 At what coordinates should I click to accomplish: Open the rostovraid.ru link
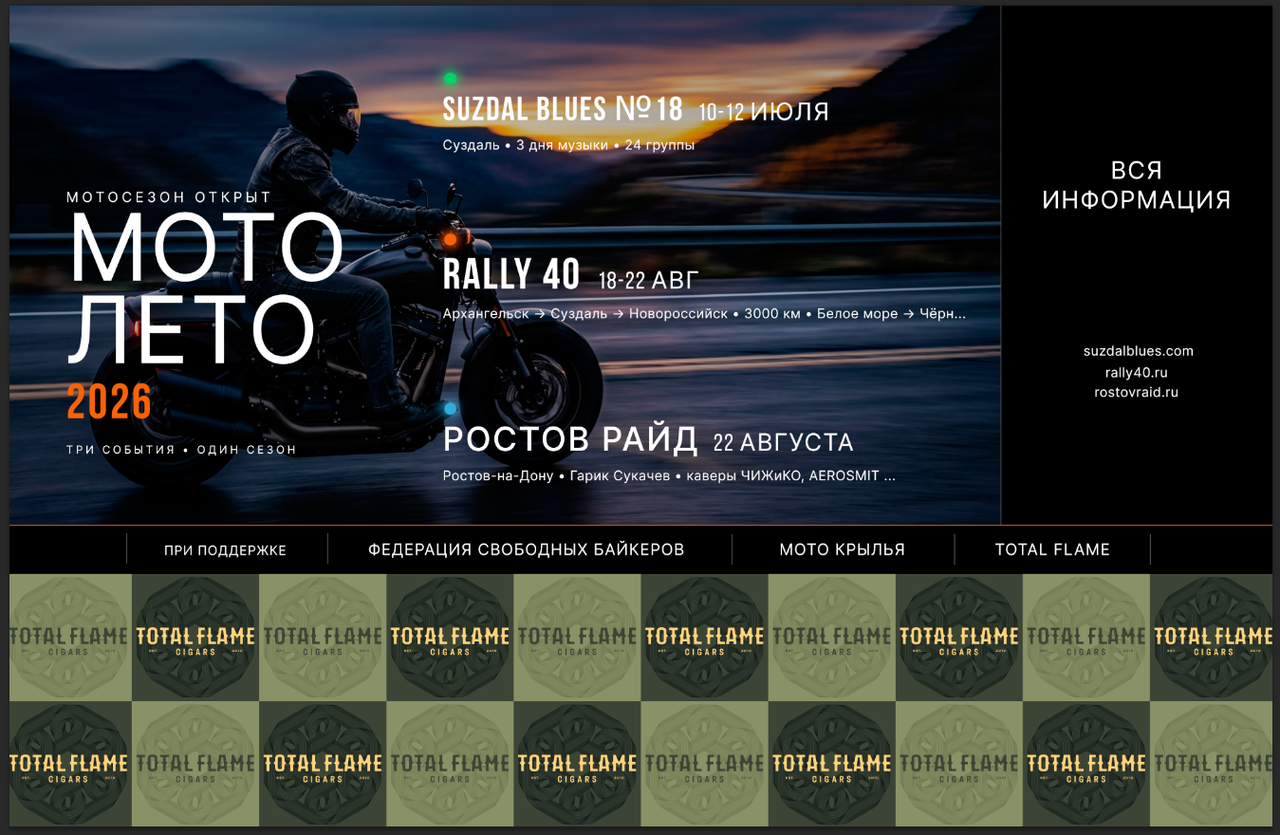(x=1137, y=392)
